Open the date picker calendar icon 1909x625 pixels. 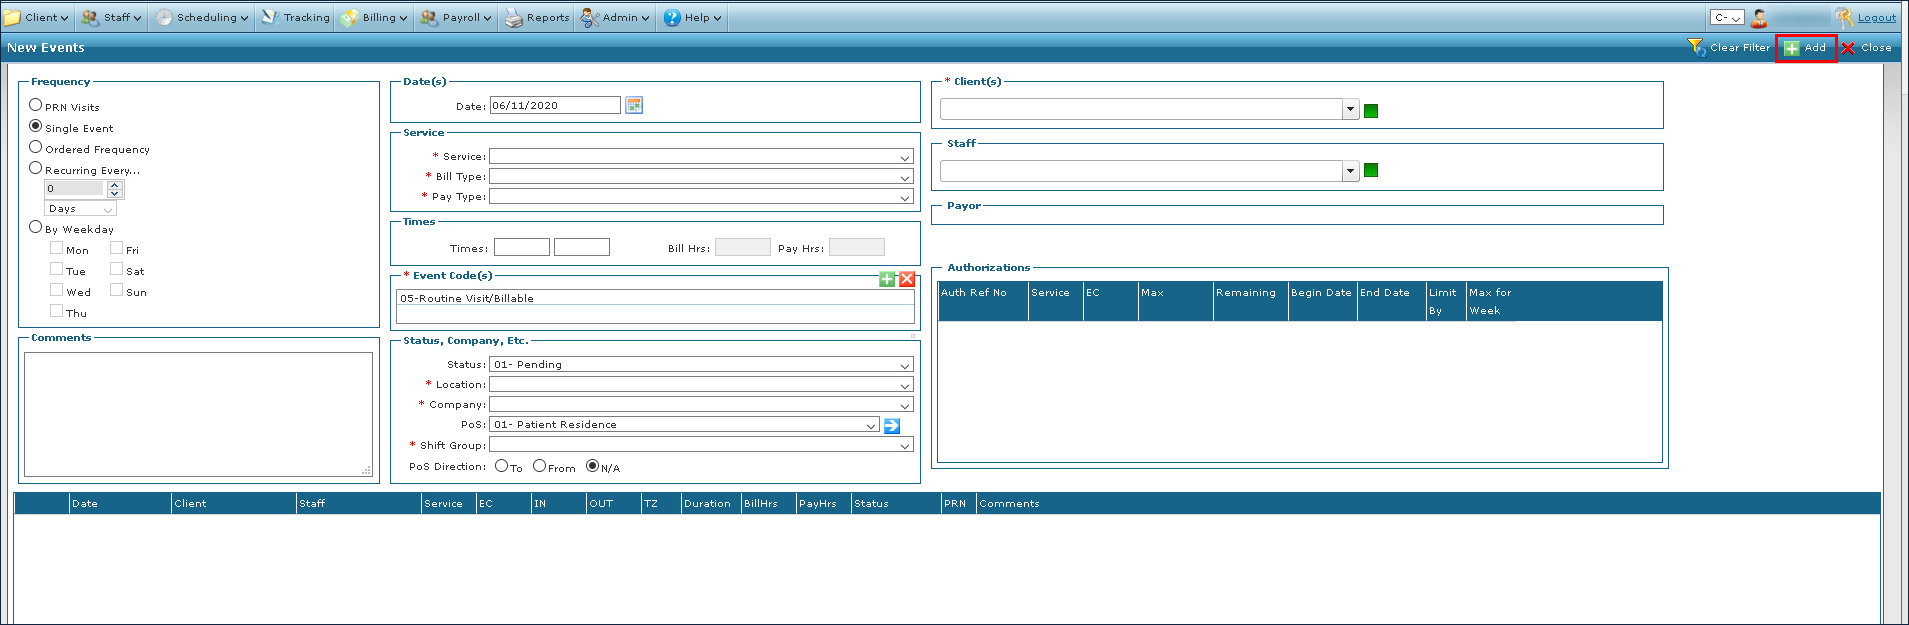pyautogui.click(x=633, y=105)
